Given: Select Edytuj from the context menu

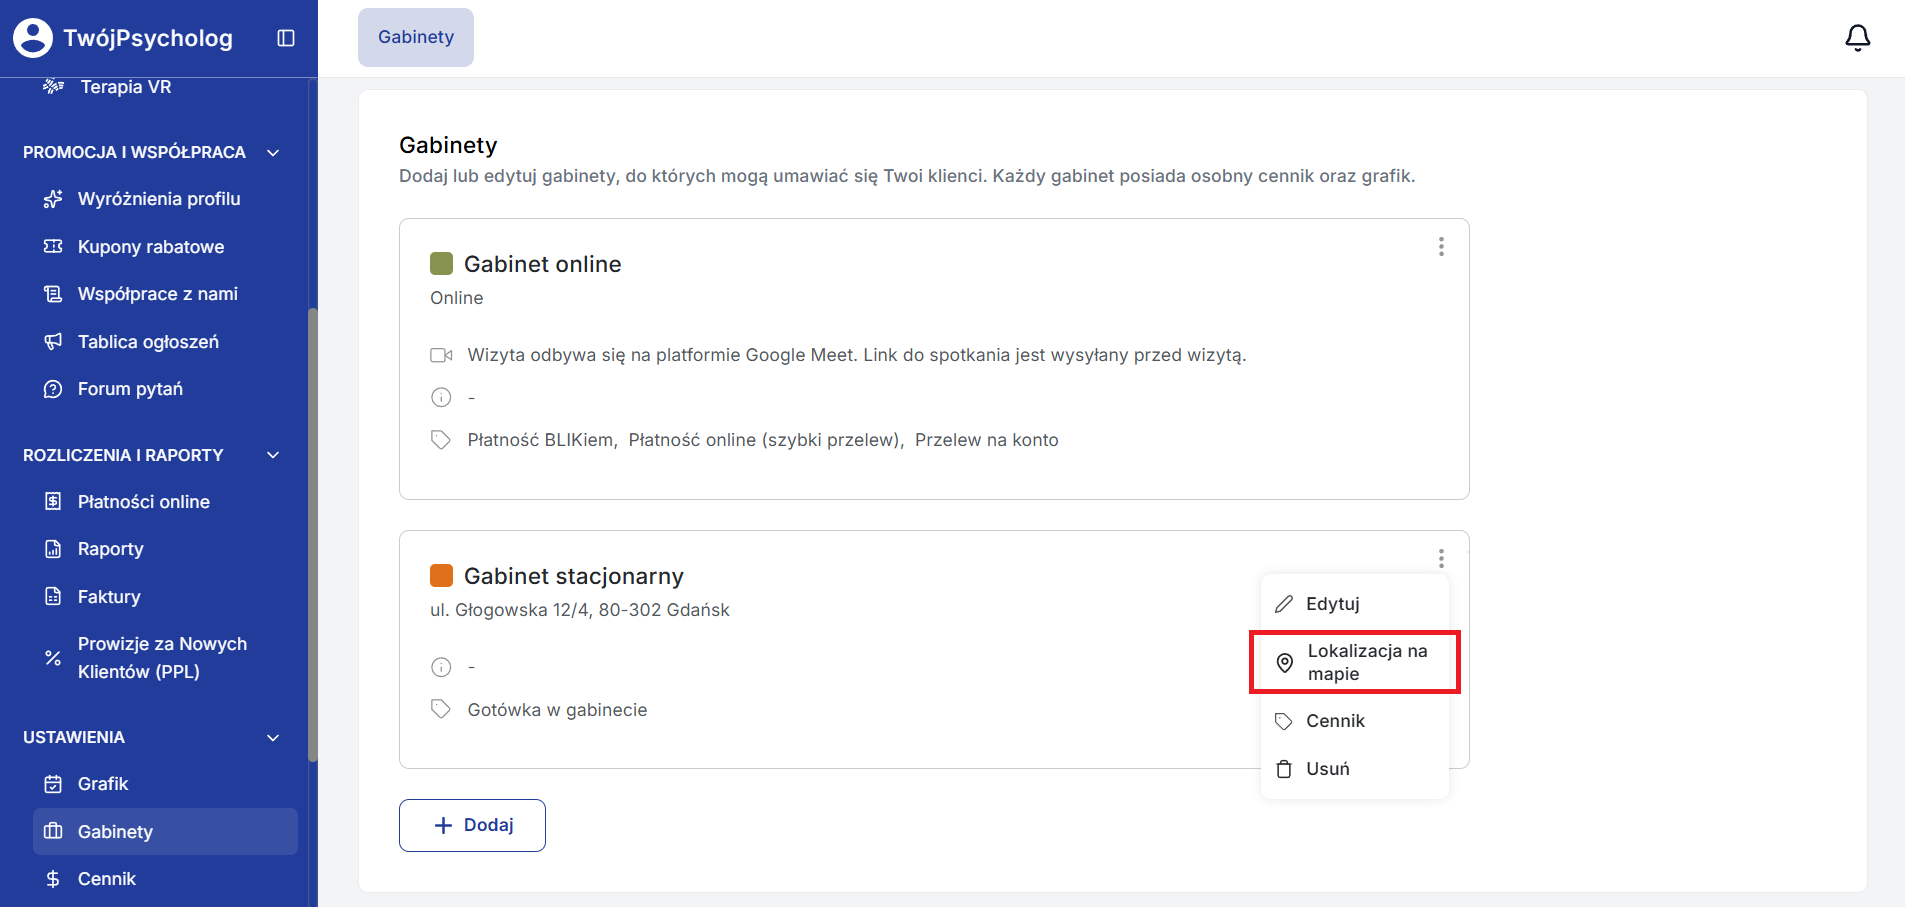Looking at the screenshot, I should click(1332, 604).
